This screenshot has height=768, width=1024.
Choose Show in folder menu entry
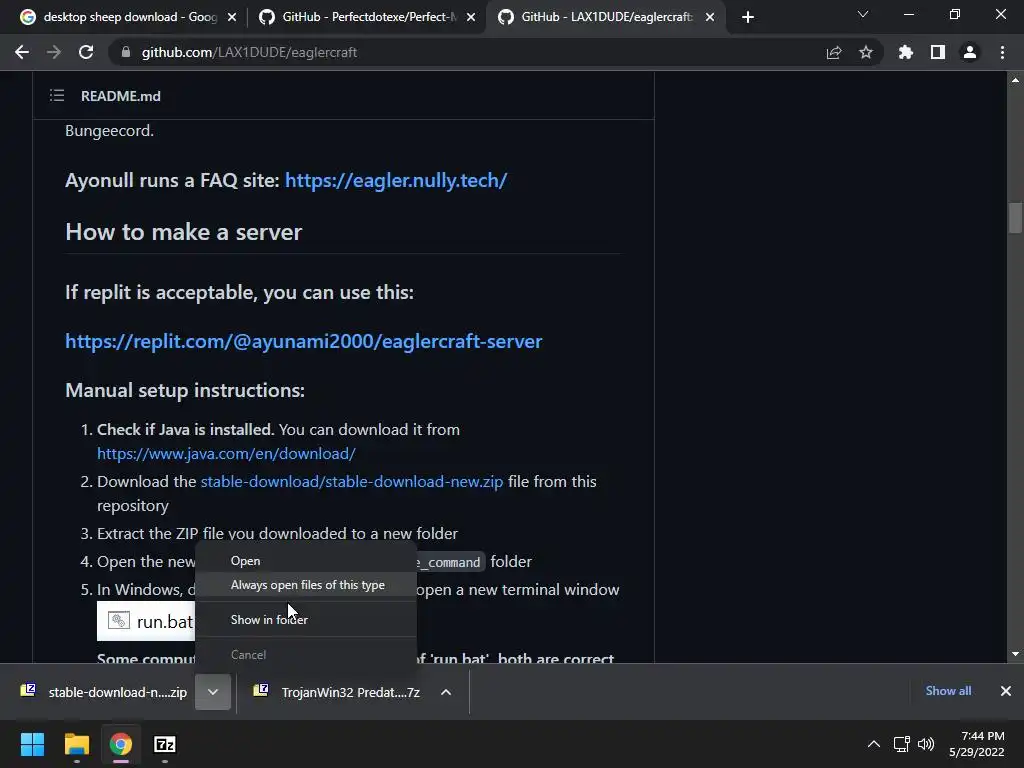pyautogui.click(x=306, y=620)
